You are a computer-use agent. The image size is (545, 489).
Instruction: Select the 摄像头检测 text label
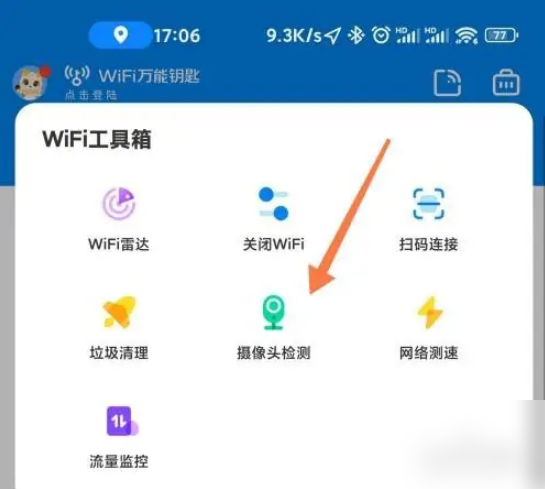(x=274, y=353)
